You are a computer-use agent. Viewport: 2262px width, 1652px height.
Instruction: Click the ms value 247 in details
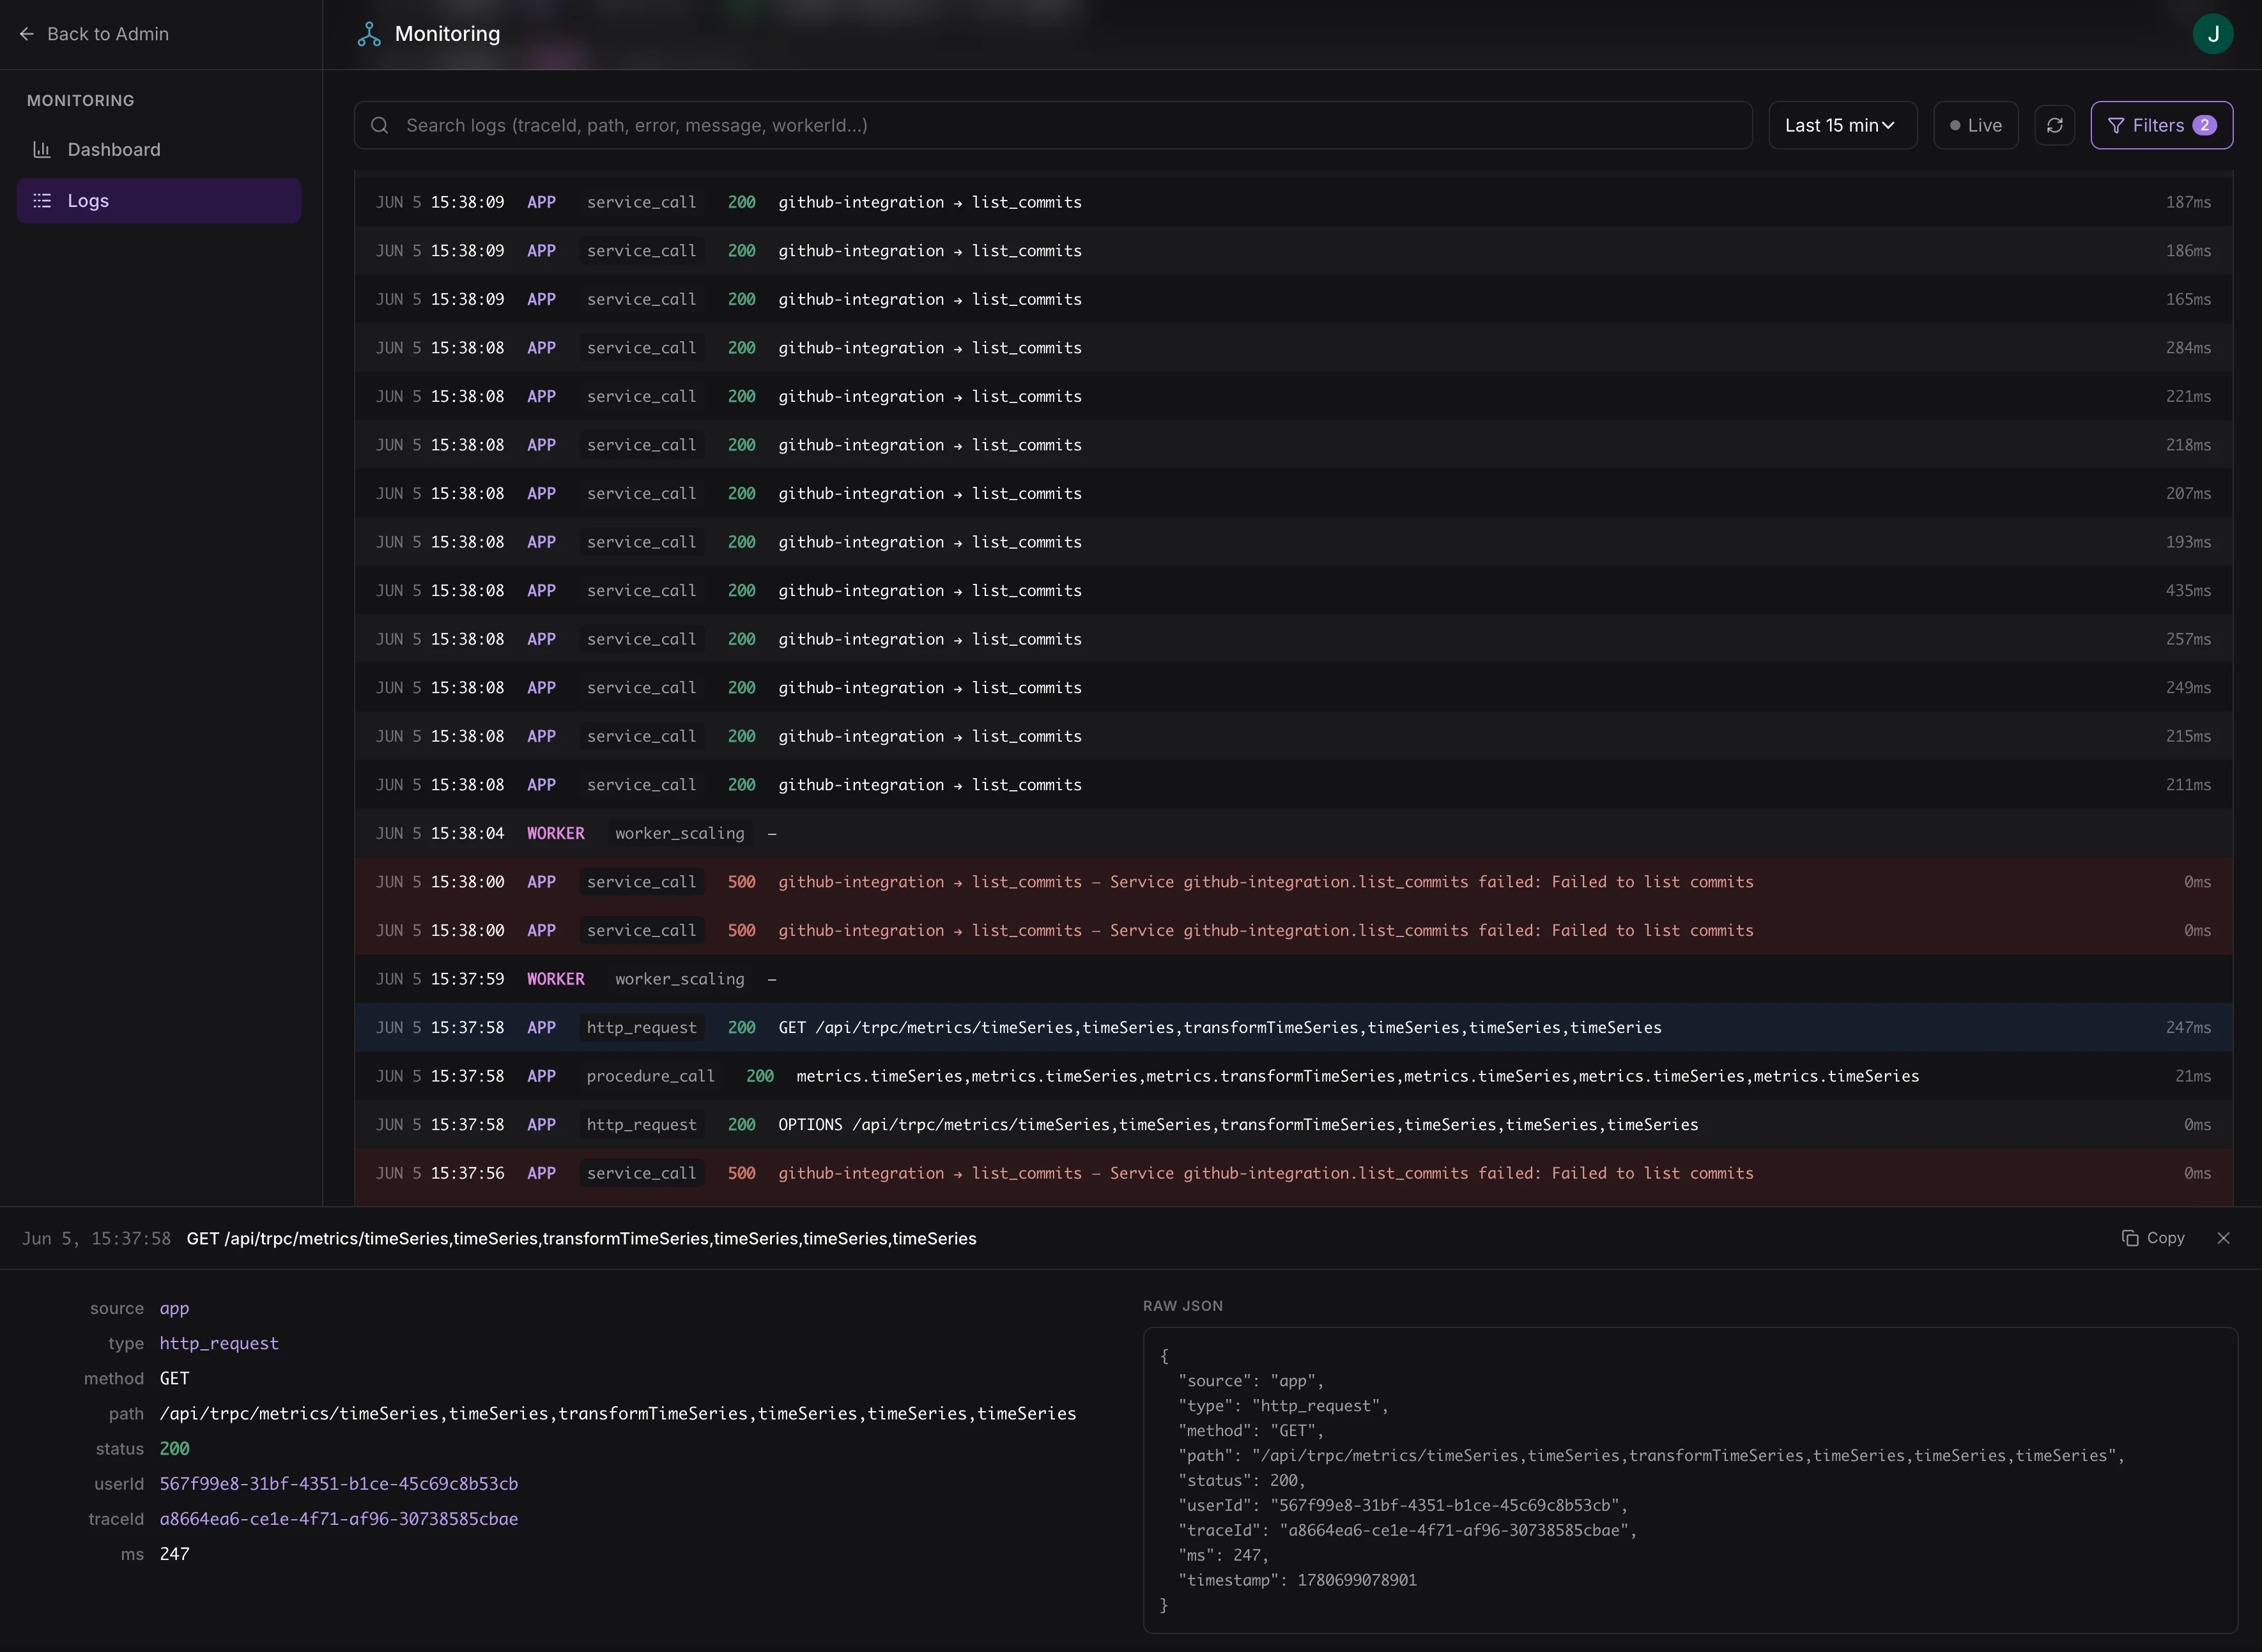coord(174,1554)
